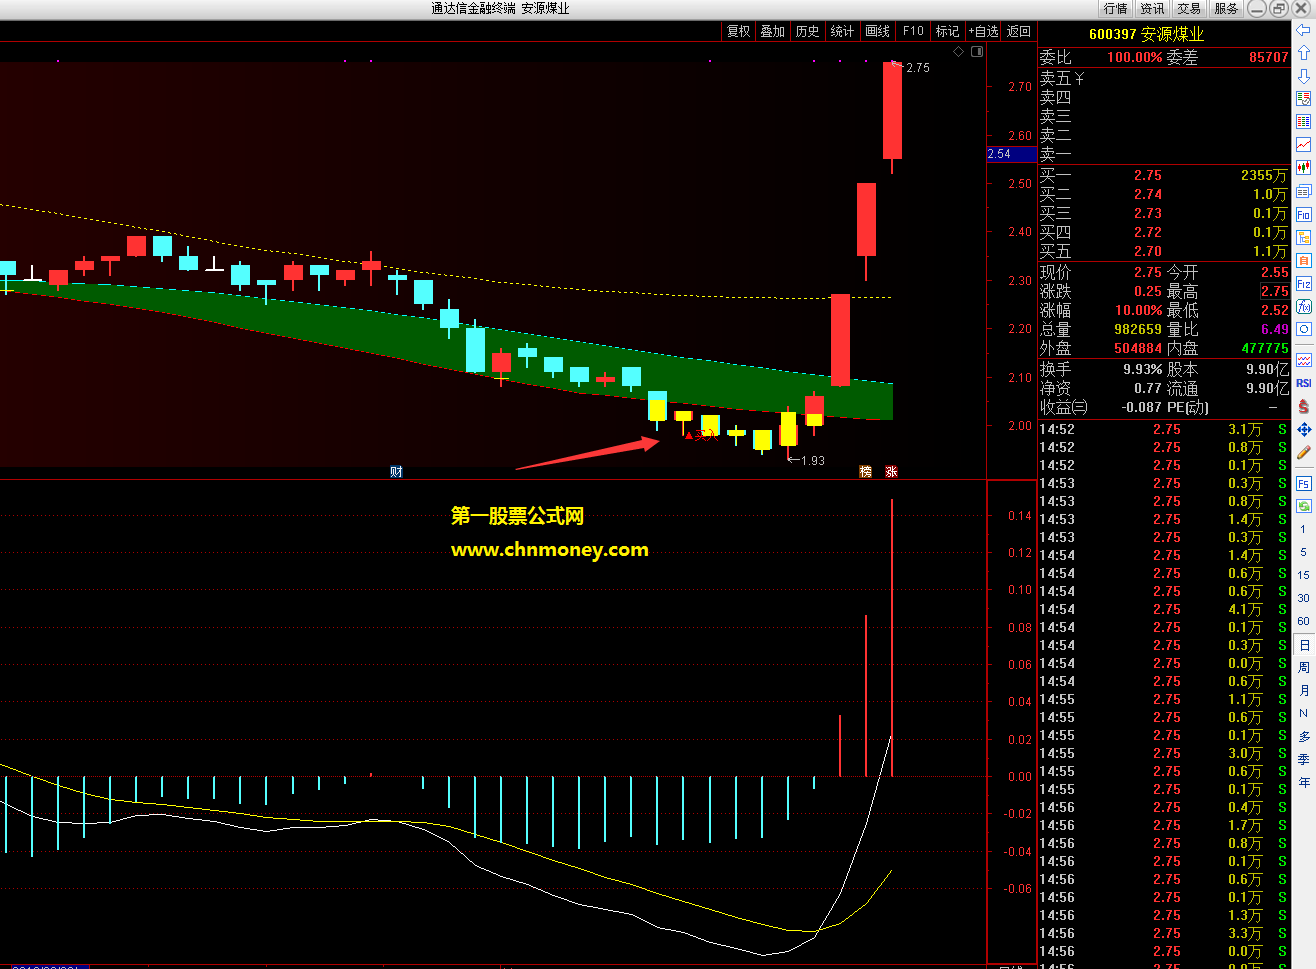Screen dimensions: 1316x969
Task: Open the 服务 service menu
Action: pos(1226,8)
